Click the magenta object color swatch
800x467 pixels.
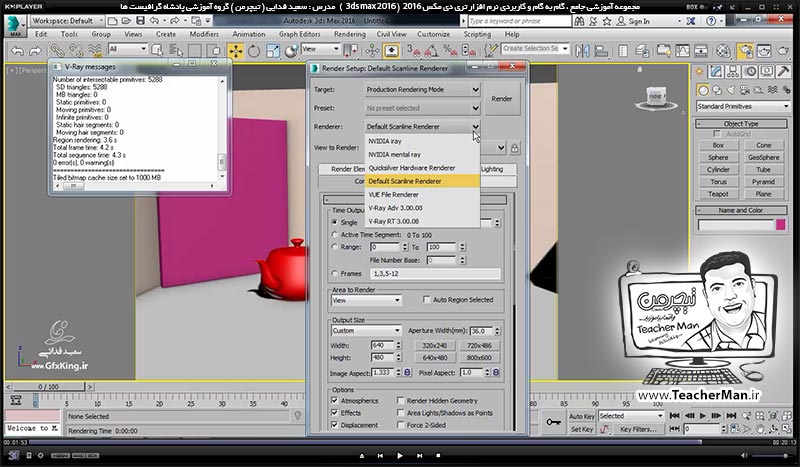pos(780,225)
